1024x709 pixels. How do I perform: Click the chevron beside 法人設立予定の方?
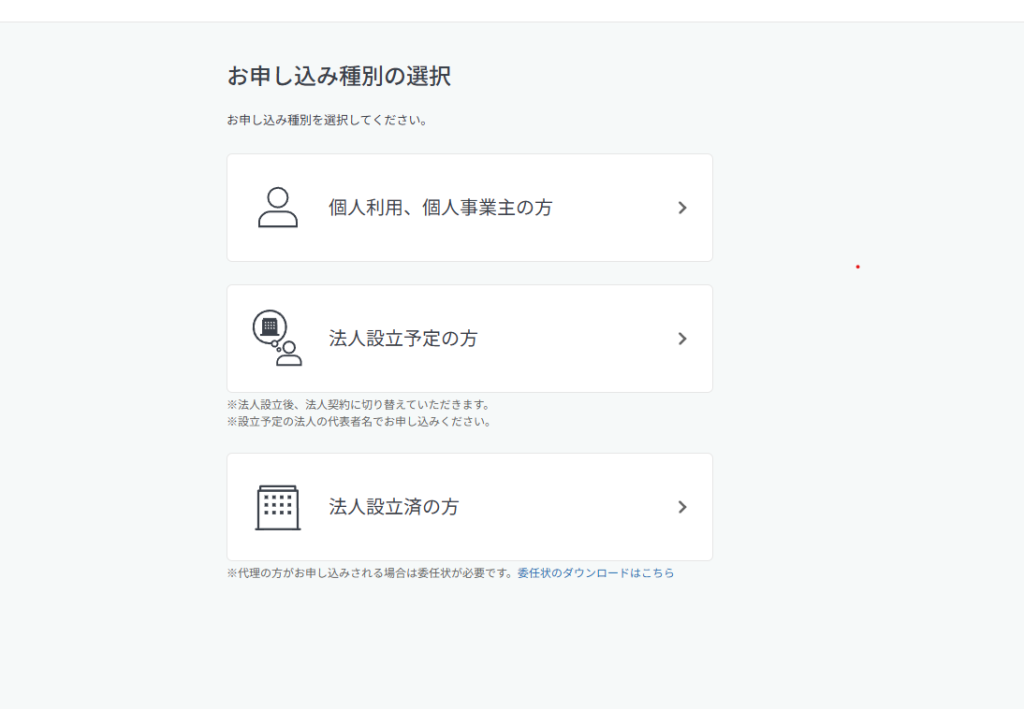[x=682, y=339]
